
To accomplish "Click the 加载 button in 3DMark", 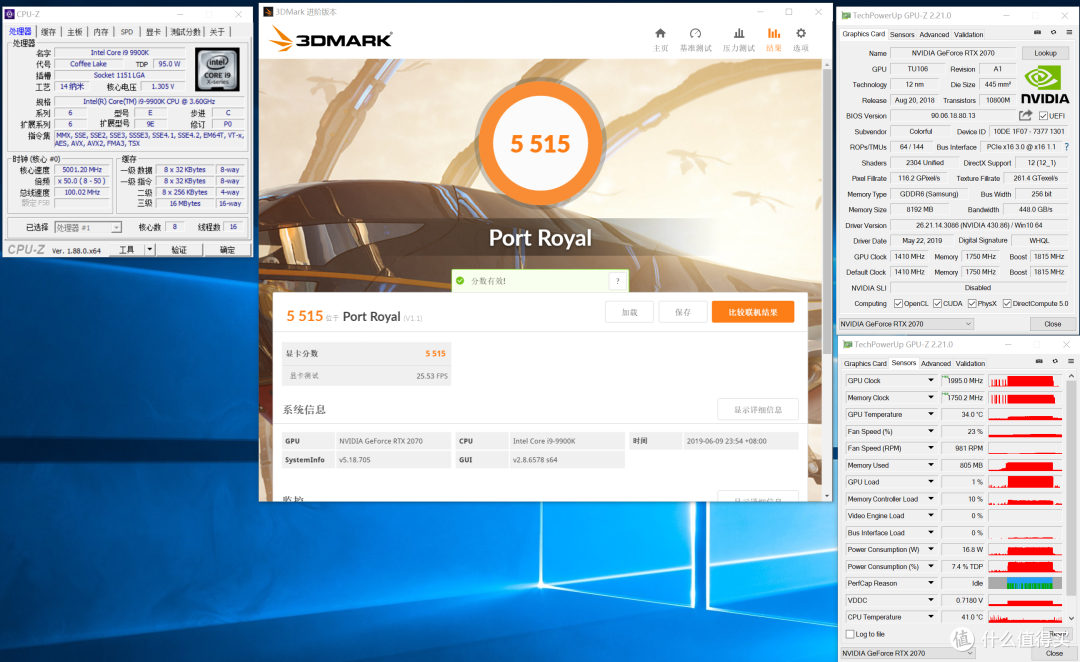I will 630,312.
